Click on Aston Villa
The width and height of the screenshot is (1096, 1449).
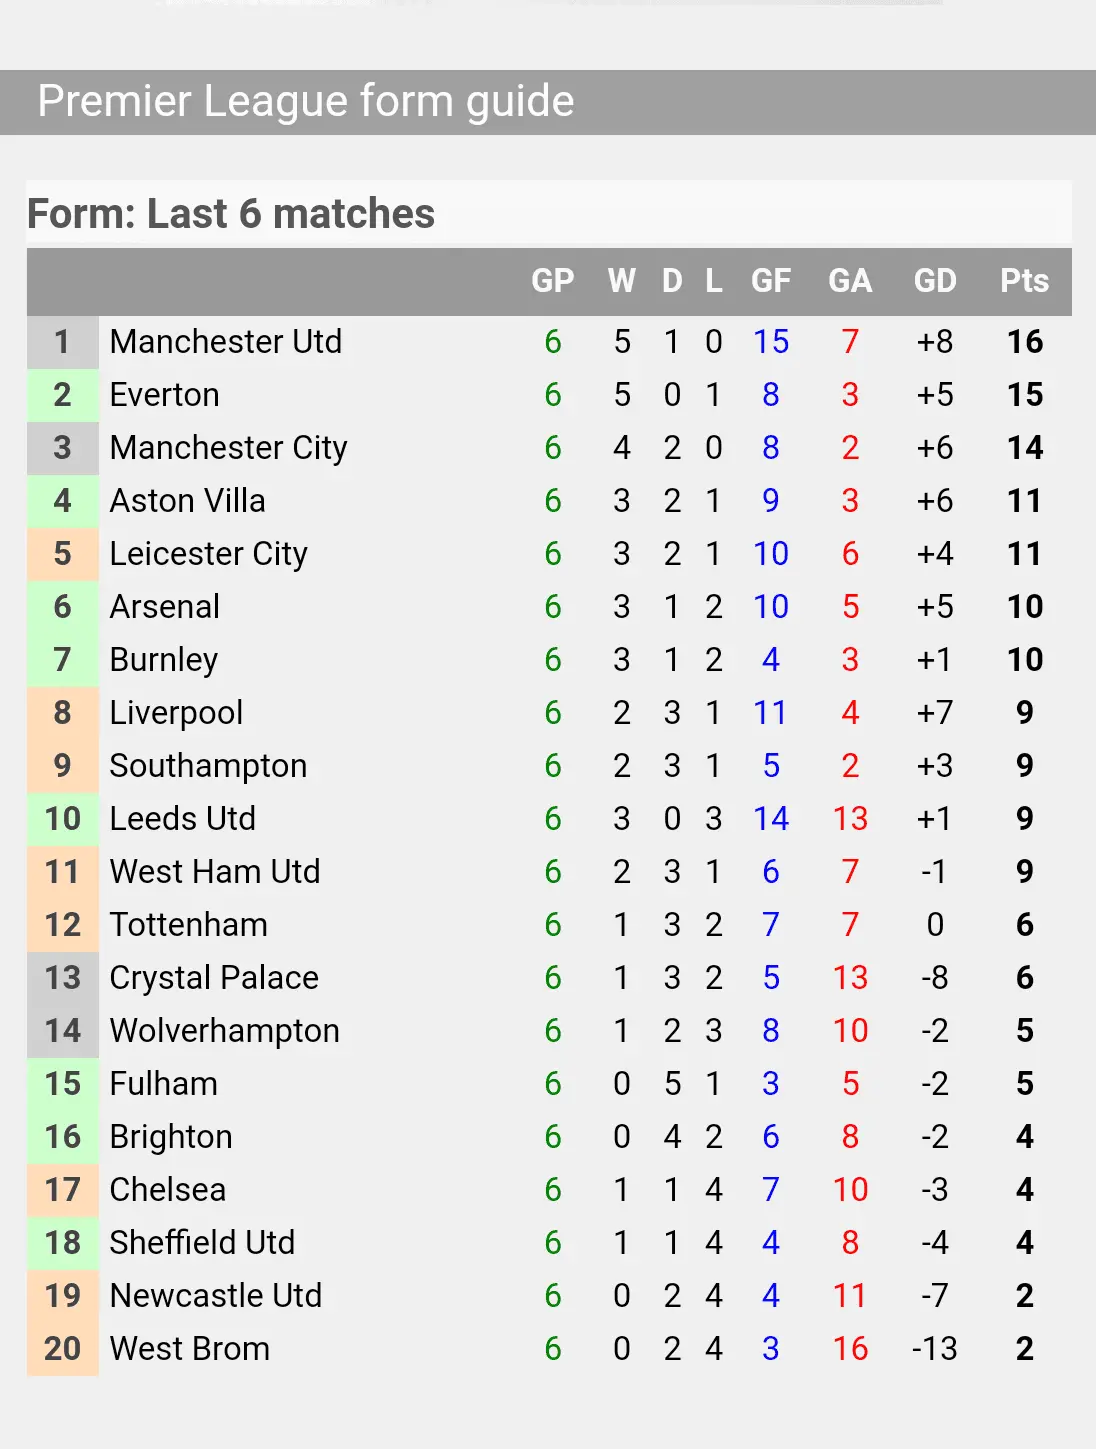coord(188,501)
